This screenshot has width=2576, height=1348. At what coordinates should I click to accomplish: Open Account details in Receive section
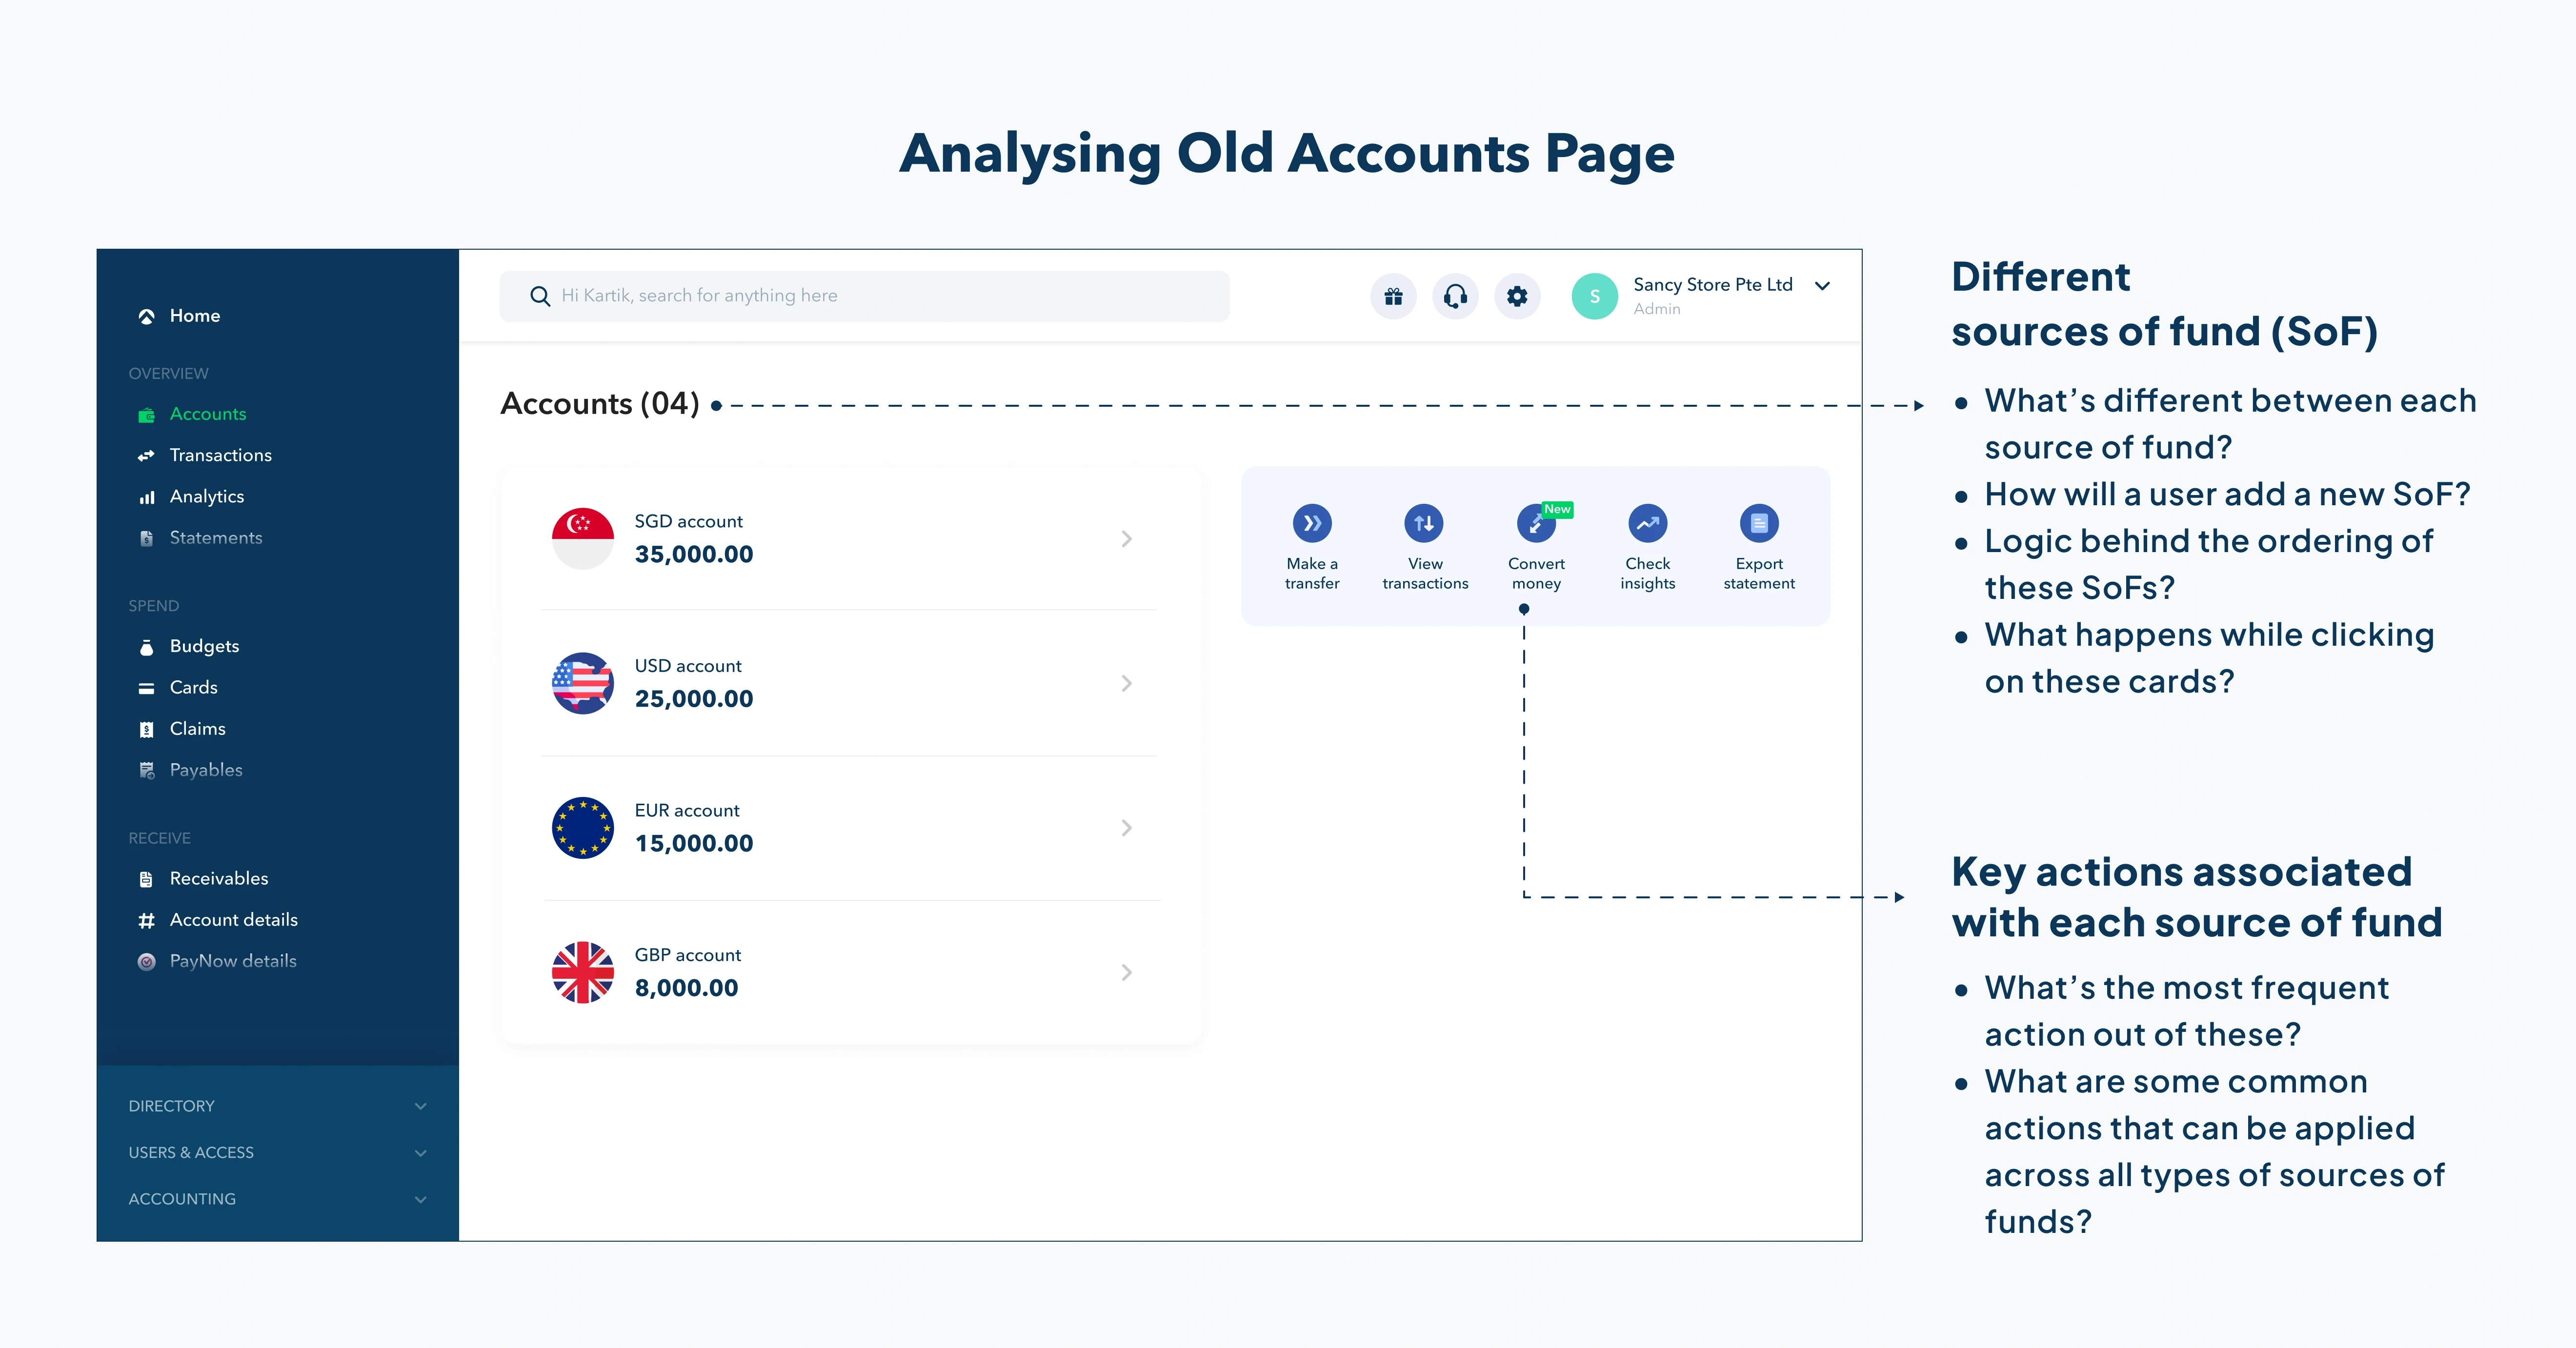click(x=233, y=919)
